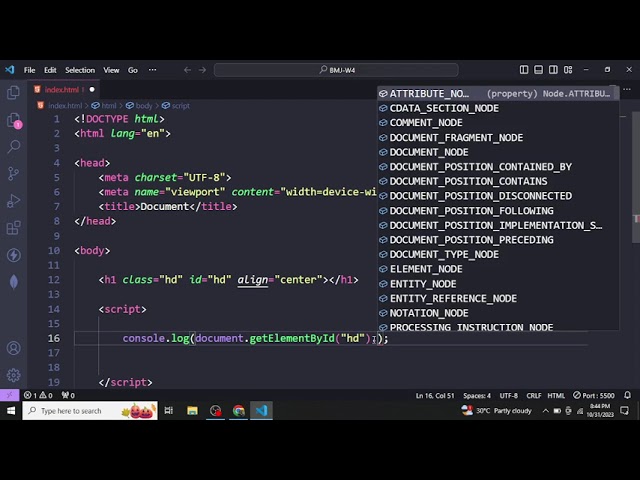The width and height of the screenshot is (640, 480).
Task: Select the CDATA_SECTION_NODE suggestion
Action: tap(498, 108)
